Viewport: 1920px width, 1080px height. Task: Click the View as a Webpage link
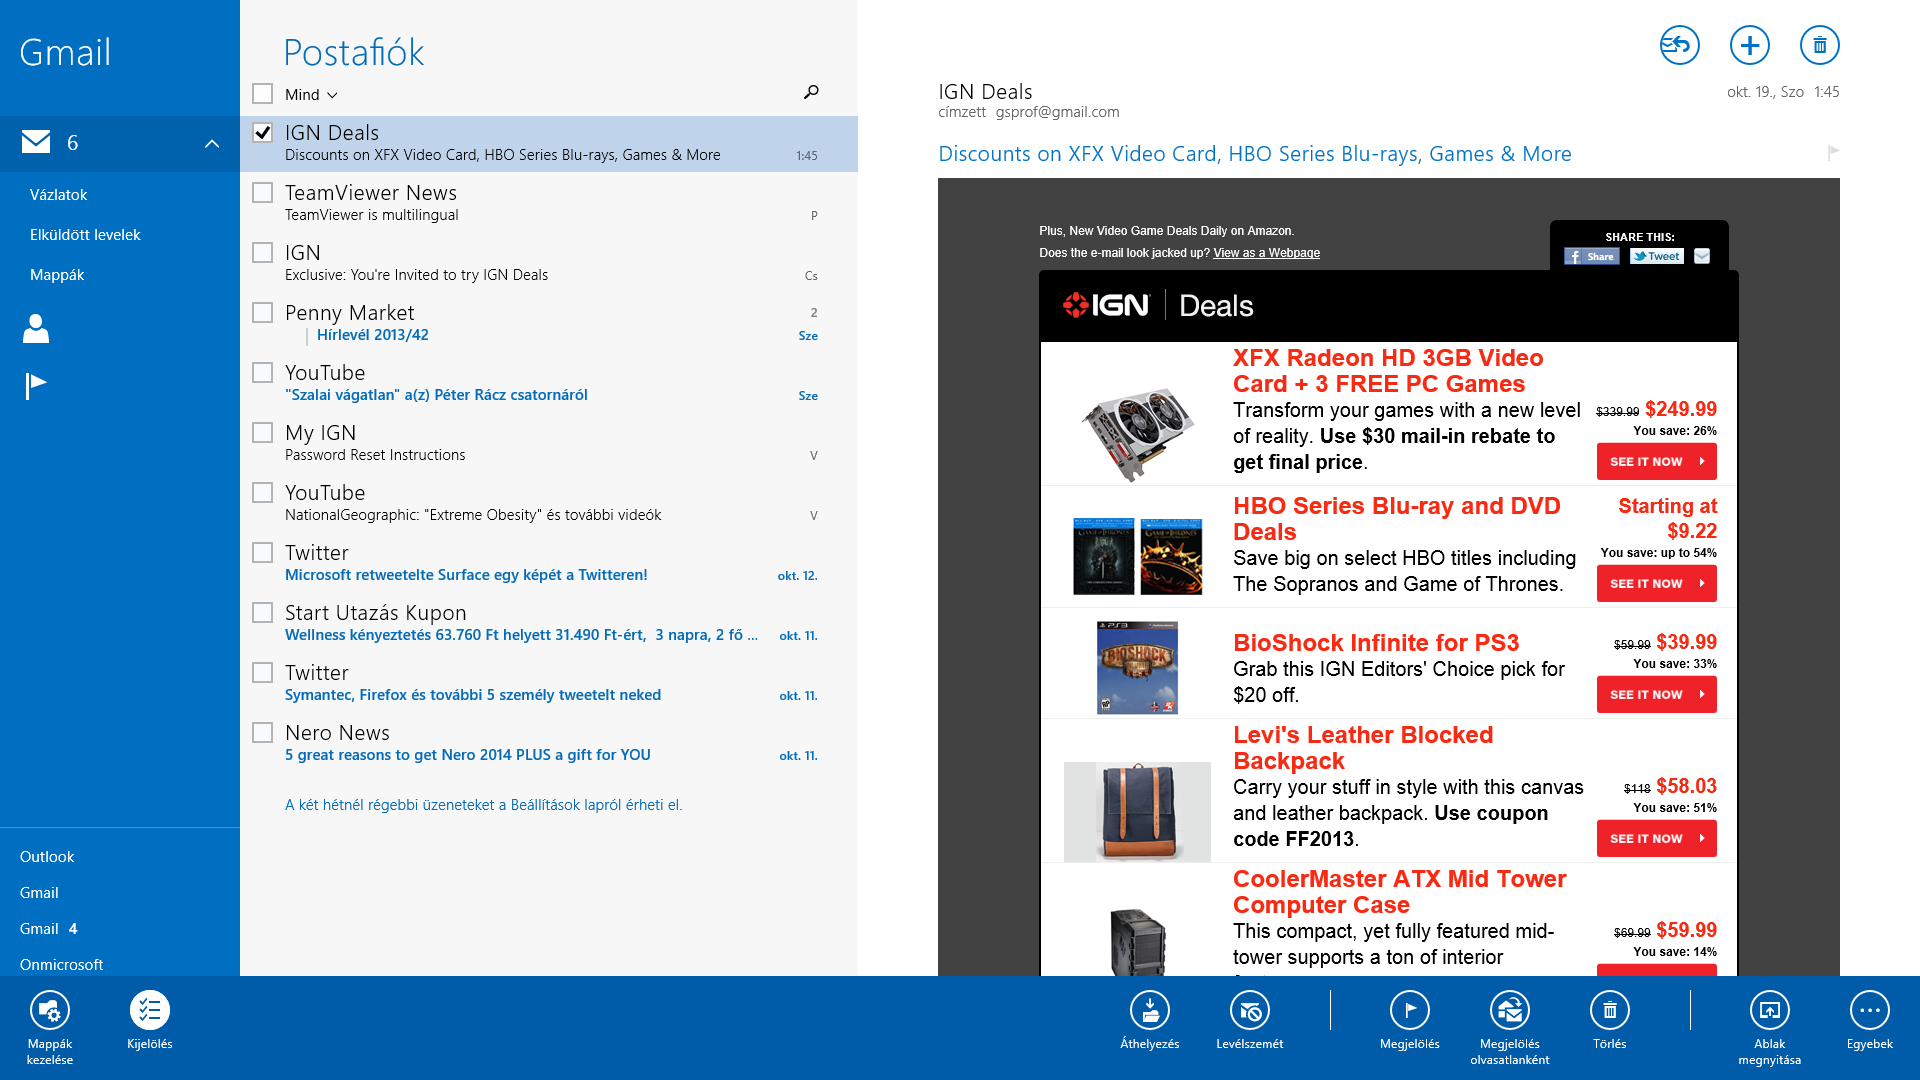1266,253
